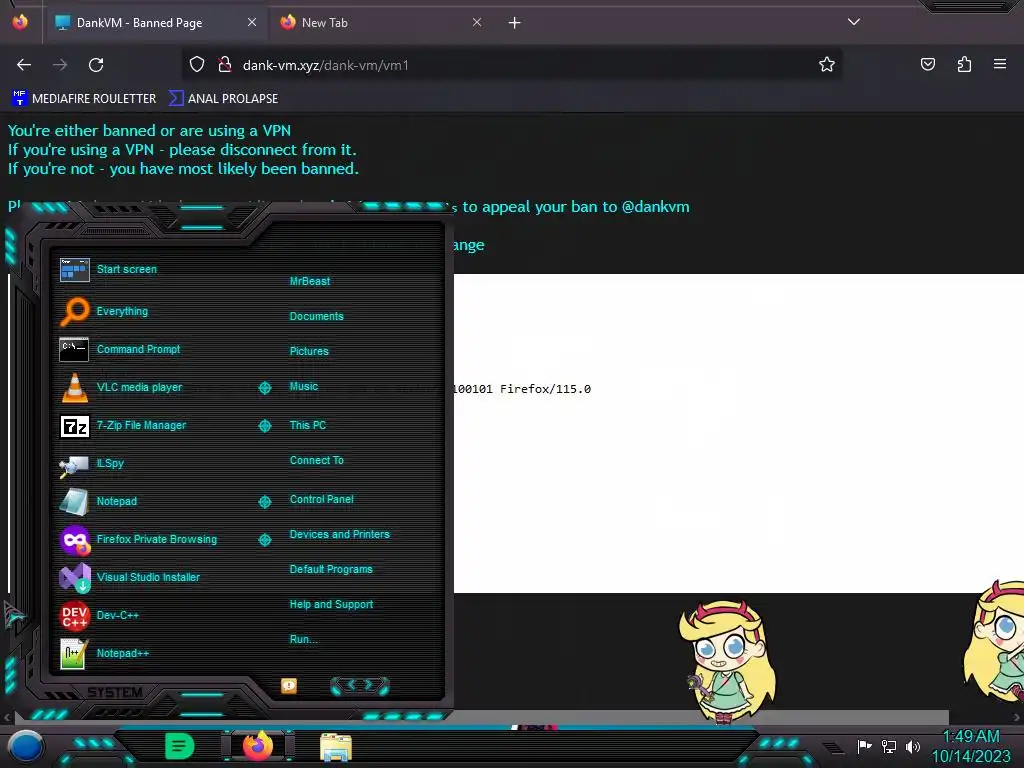Open the taskbar clock and date

pyautogui.click(x=971, y=746)
